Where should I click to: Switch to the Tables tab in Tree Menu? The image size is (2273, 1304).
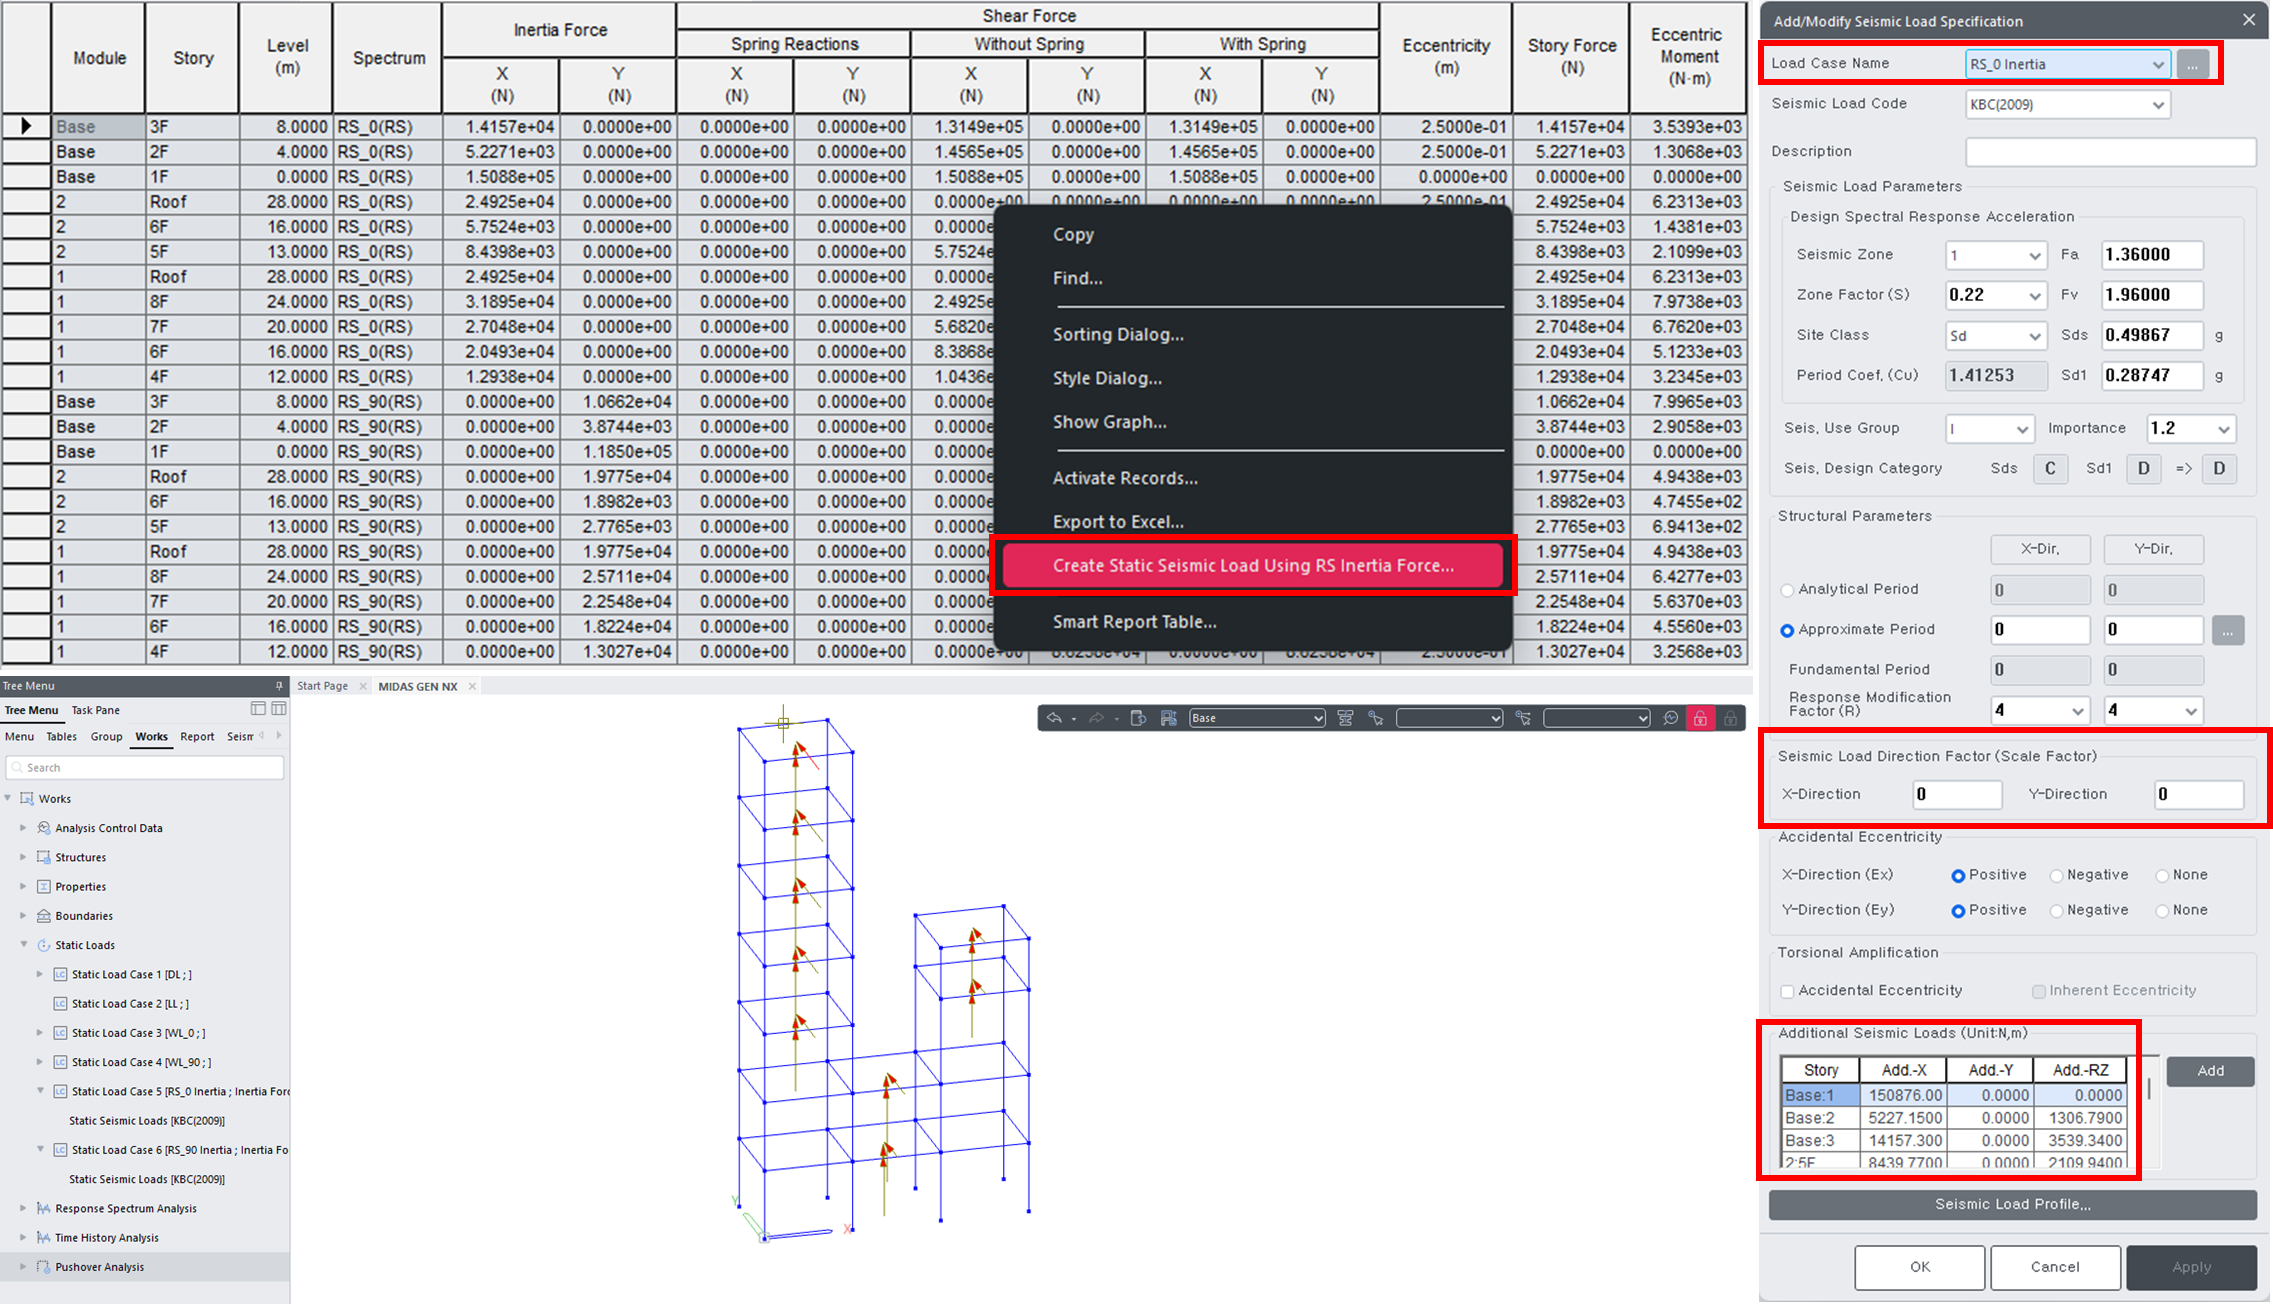pos(61,736)
